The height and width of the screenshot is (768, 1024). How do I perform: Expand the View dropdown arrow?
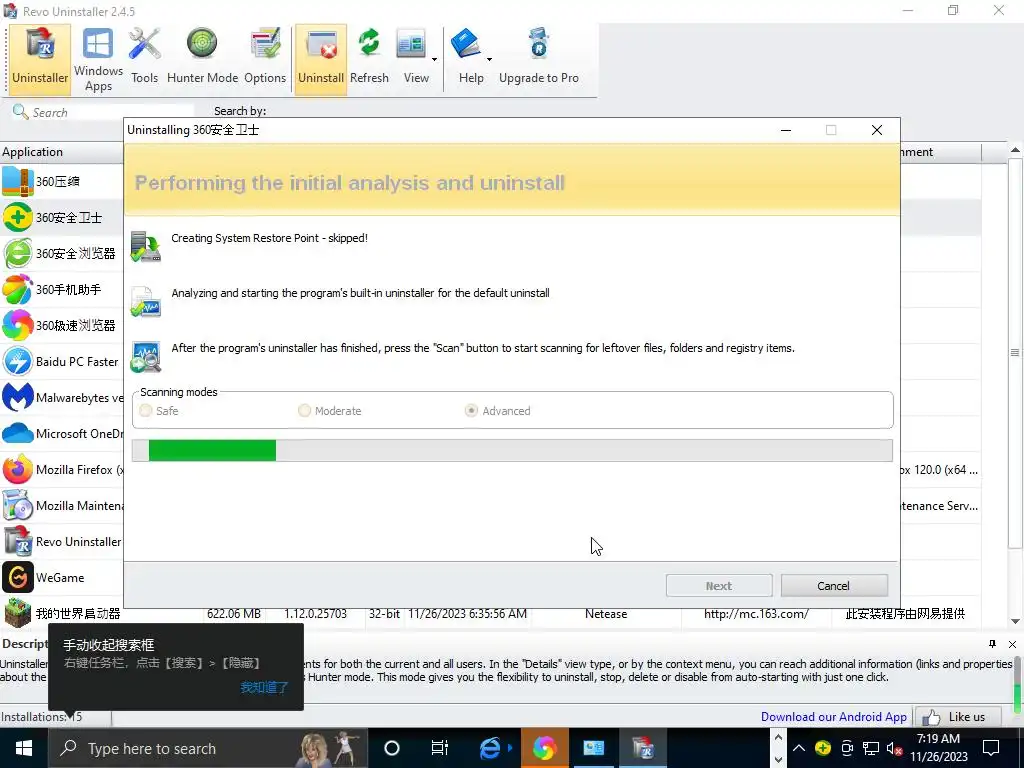pos(434,59)
